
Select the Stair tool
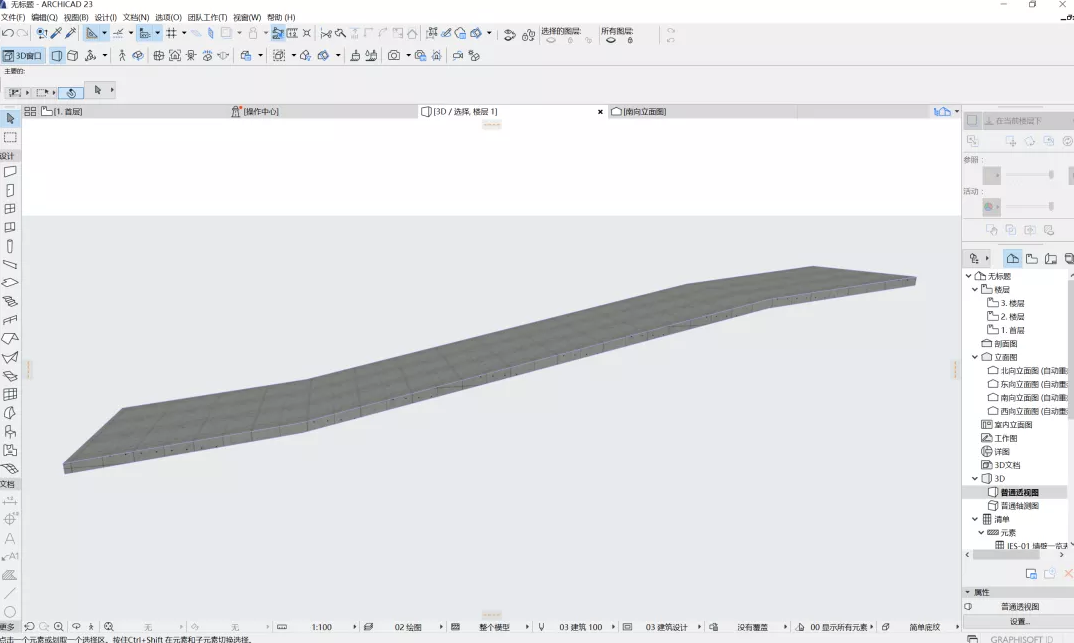click(x=10, y=301)
